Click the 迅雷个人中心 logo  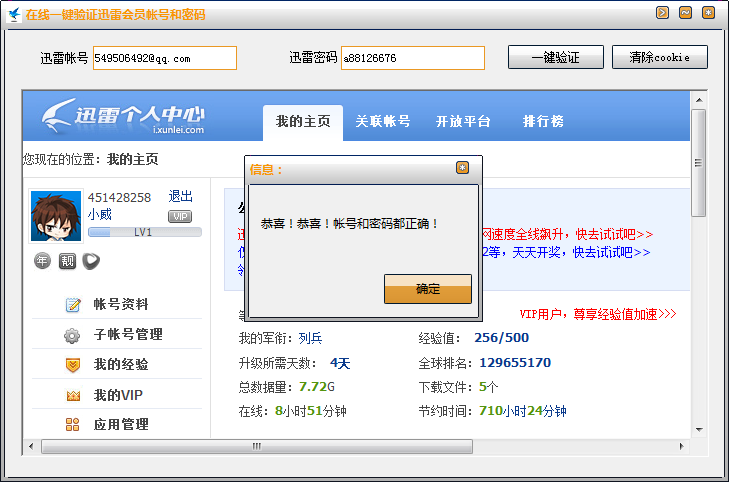pyautogui.click(x=123, y=116)
